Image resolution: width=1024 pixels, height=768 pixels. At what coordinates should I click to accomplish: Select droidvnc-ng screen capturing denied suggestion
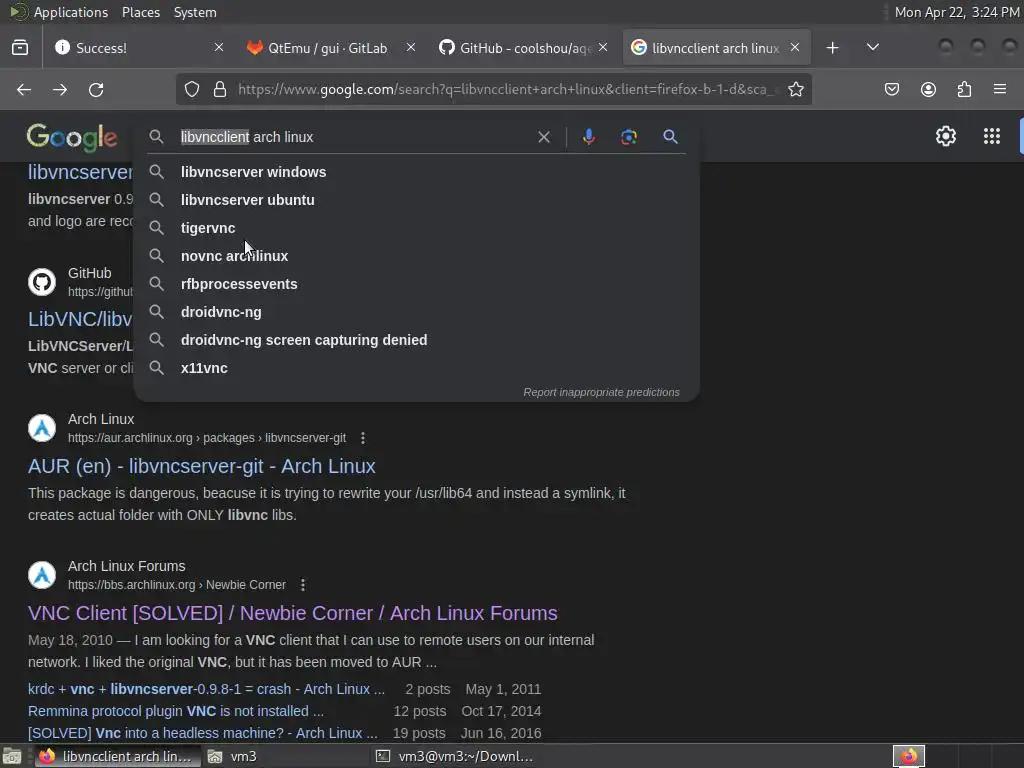417,340
